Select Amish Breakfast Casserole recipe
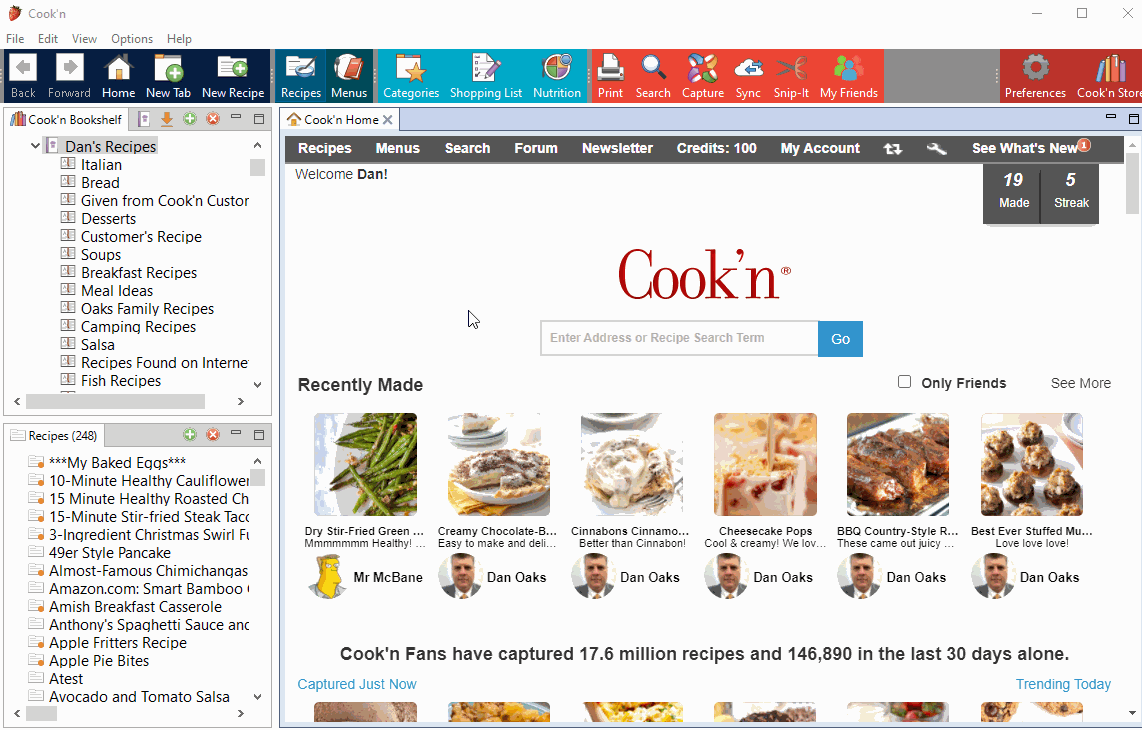 pos(135,607)
